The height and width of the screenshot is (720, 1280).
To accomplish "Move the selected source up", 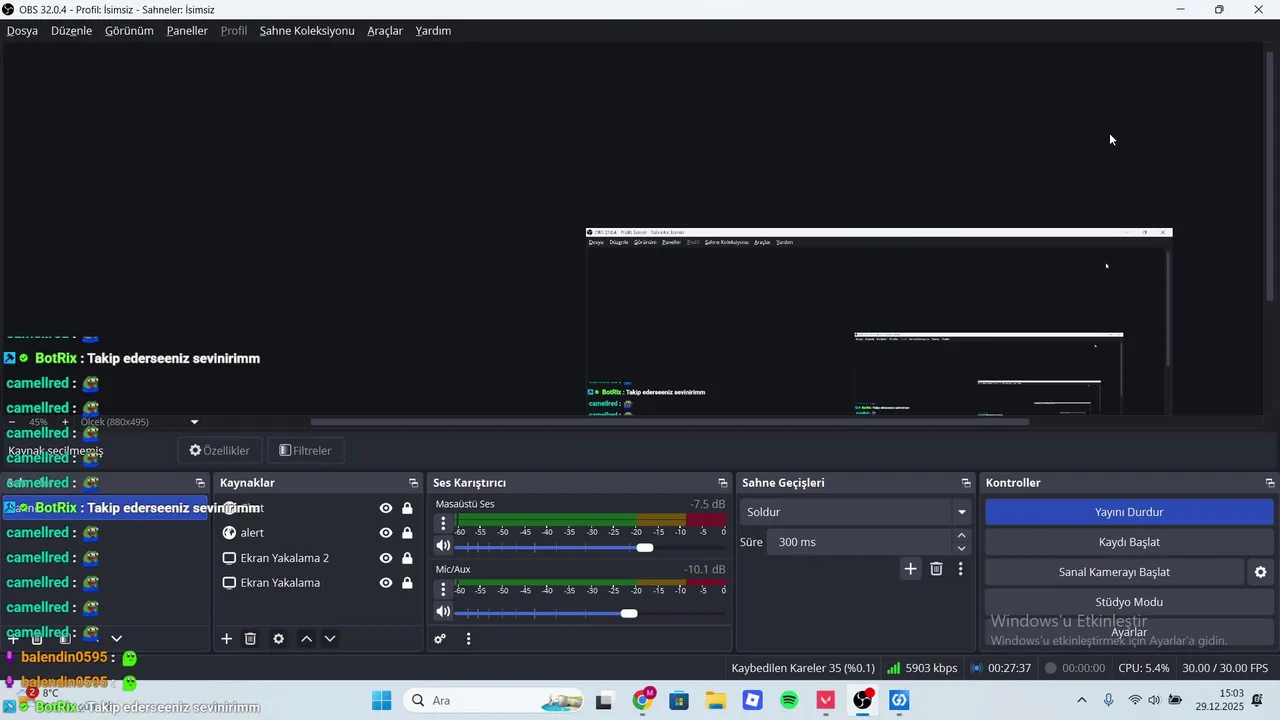I will pos(307,639).
